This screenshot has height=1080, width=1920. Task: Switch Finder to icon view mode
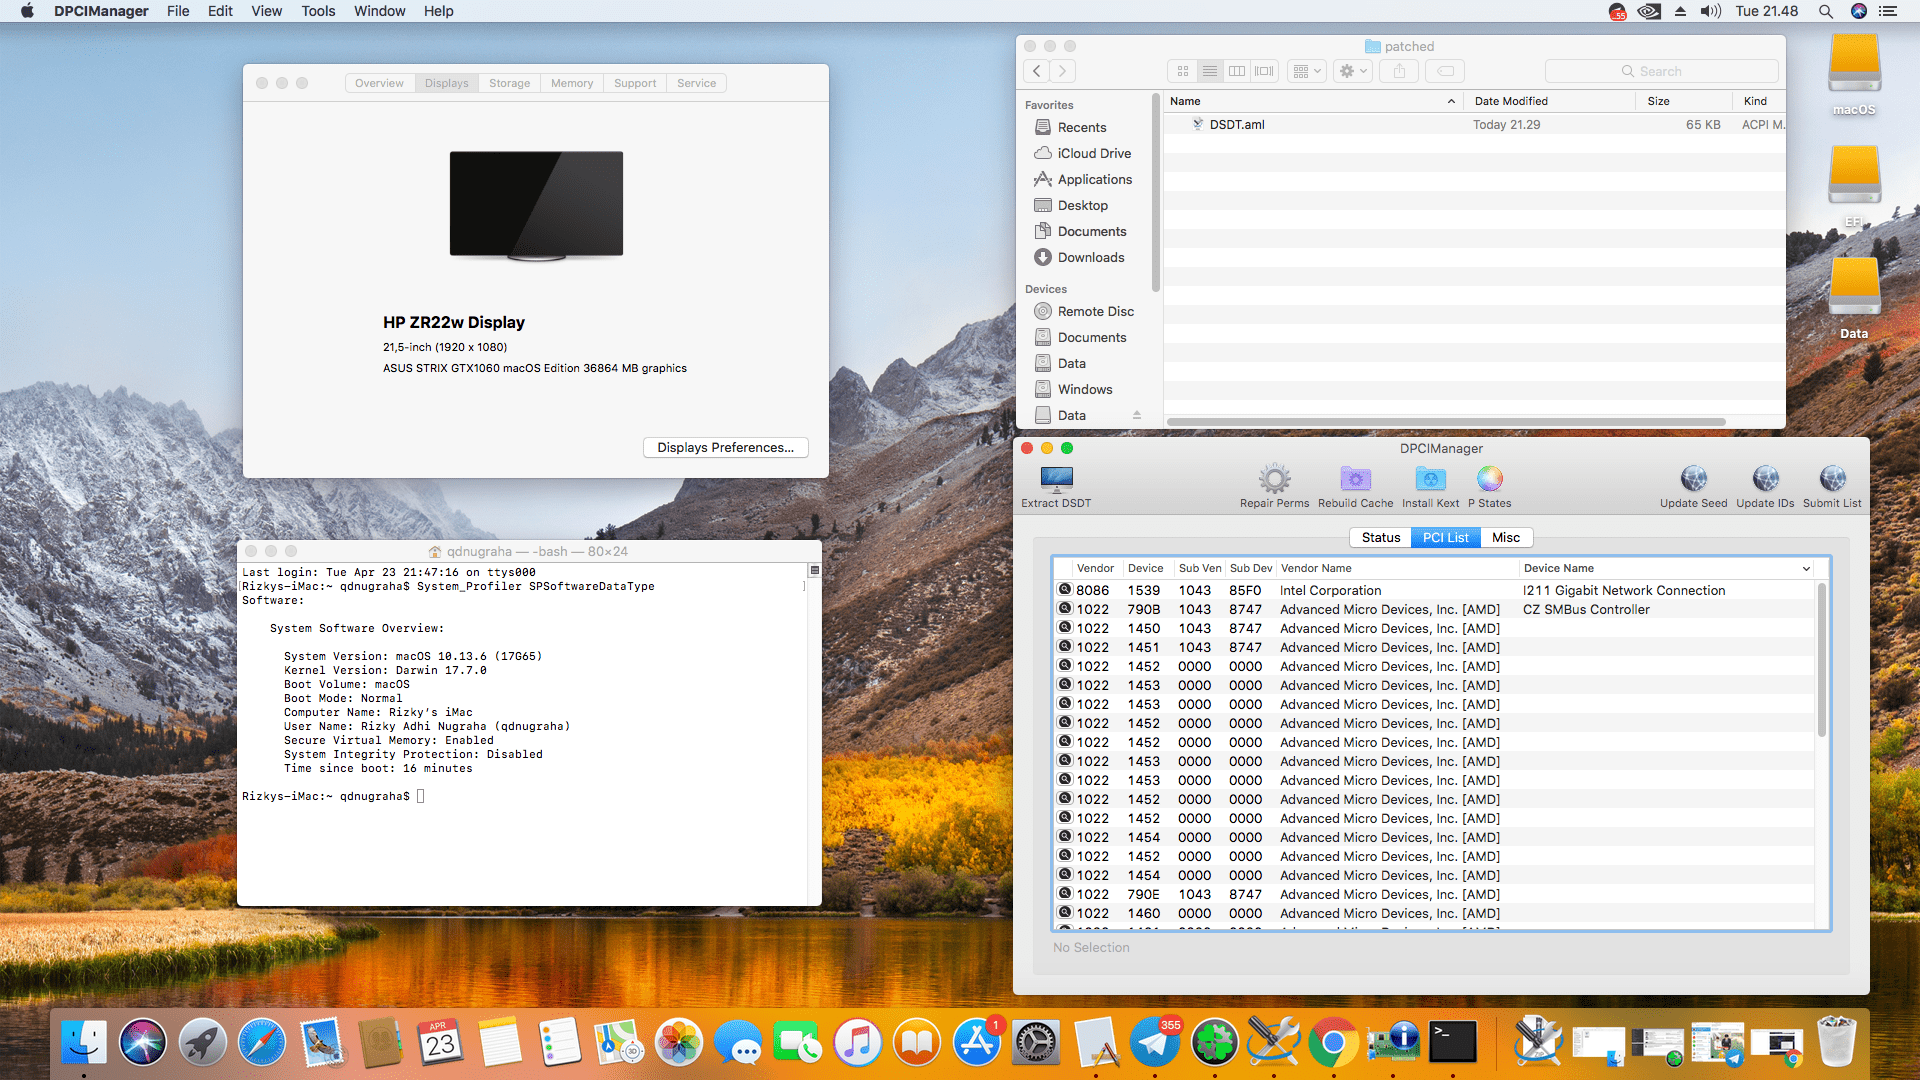click(x=1183, y=71)
